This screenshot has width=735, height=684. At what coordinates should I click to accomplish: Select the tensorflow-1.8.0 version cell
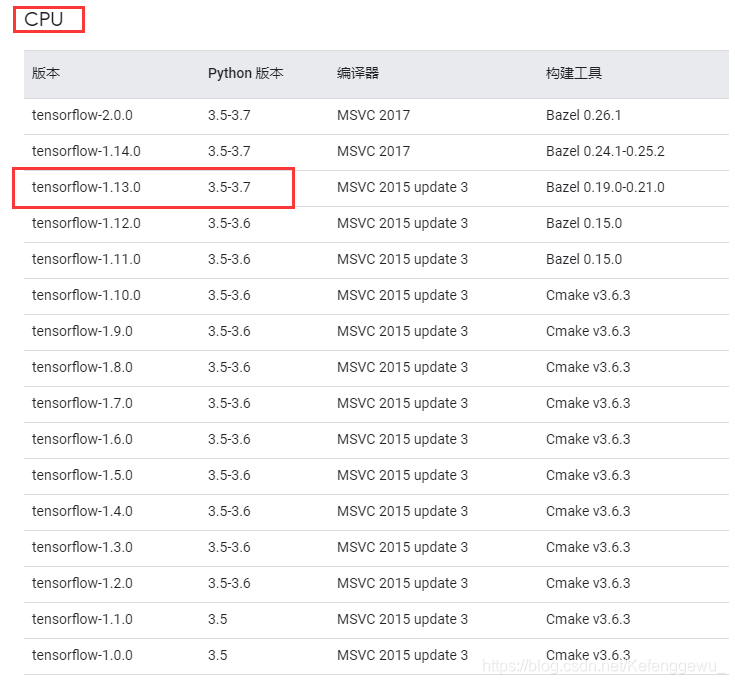click(82, 367)
